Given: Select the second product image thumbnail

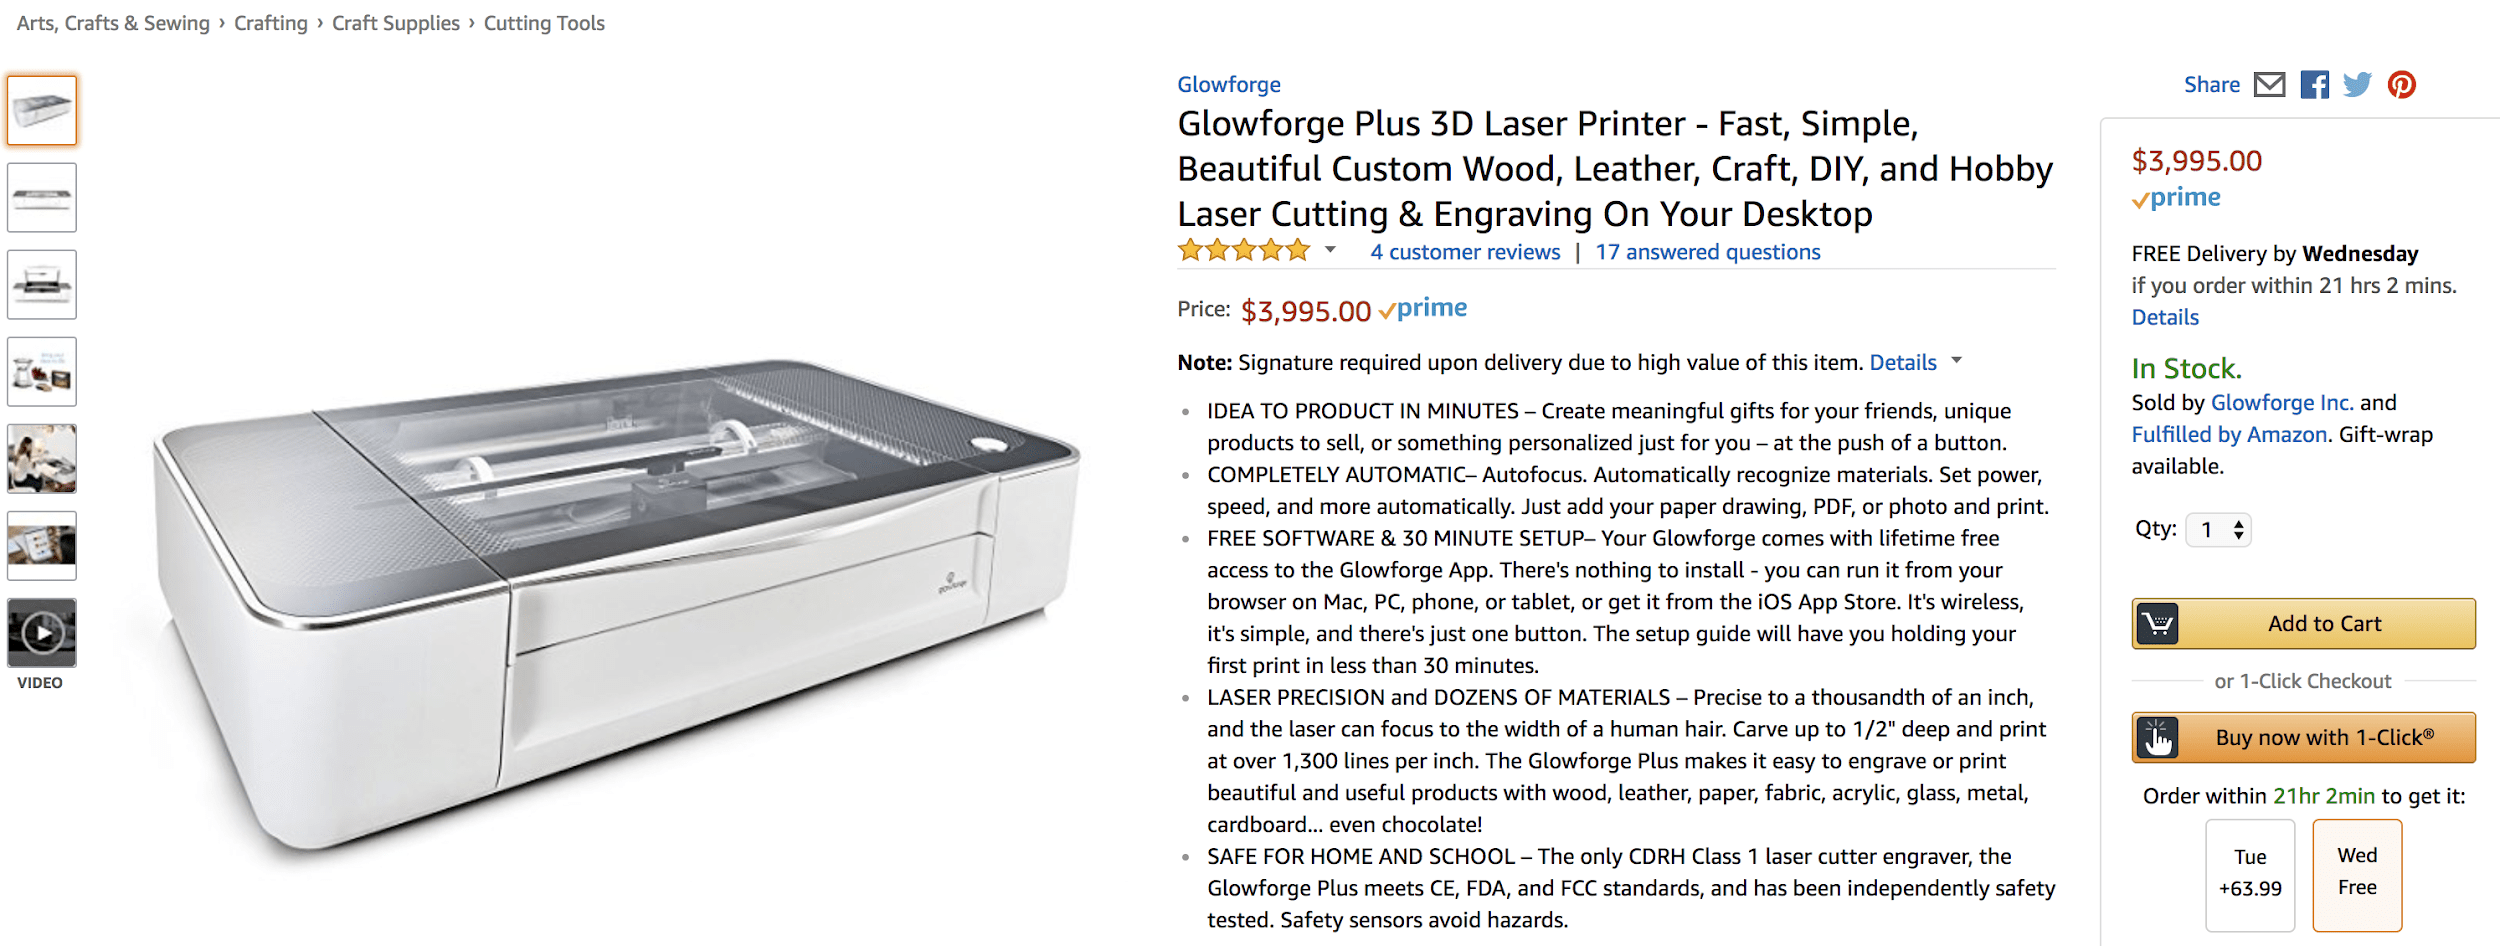Looking at the screenshot, I should point(42,197).
